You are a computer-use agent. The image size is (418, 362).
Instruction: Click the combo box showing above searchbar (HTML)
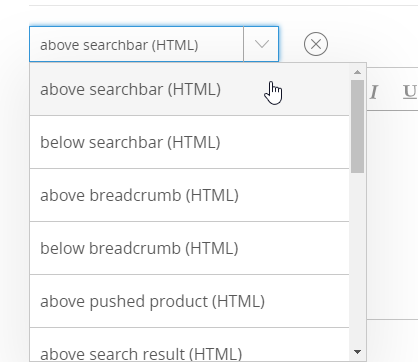point(154,44)
